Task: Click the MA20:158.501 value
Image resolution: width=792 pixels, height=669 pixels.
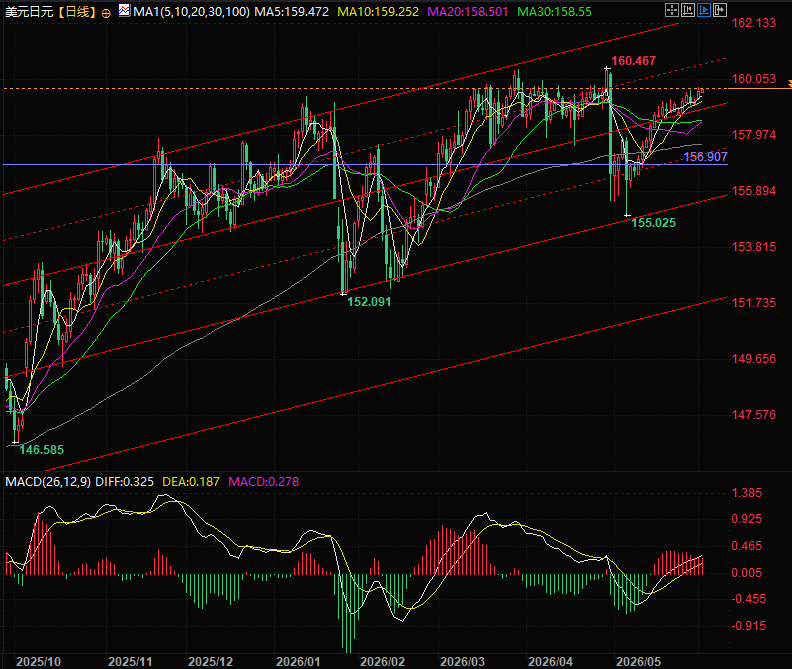Action: (467, 11)
